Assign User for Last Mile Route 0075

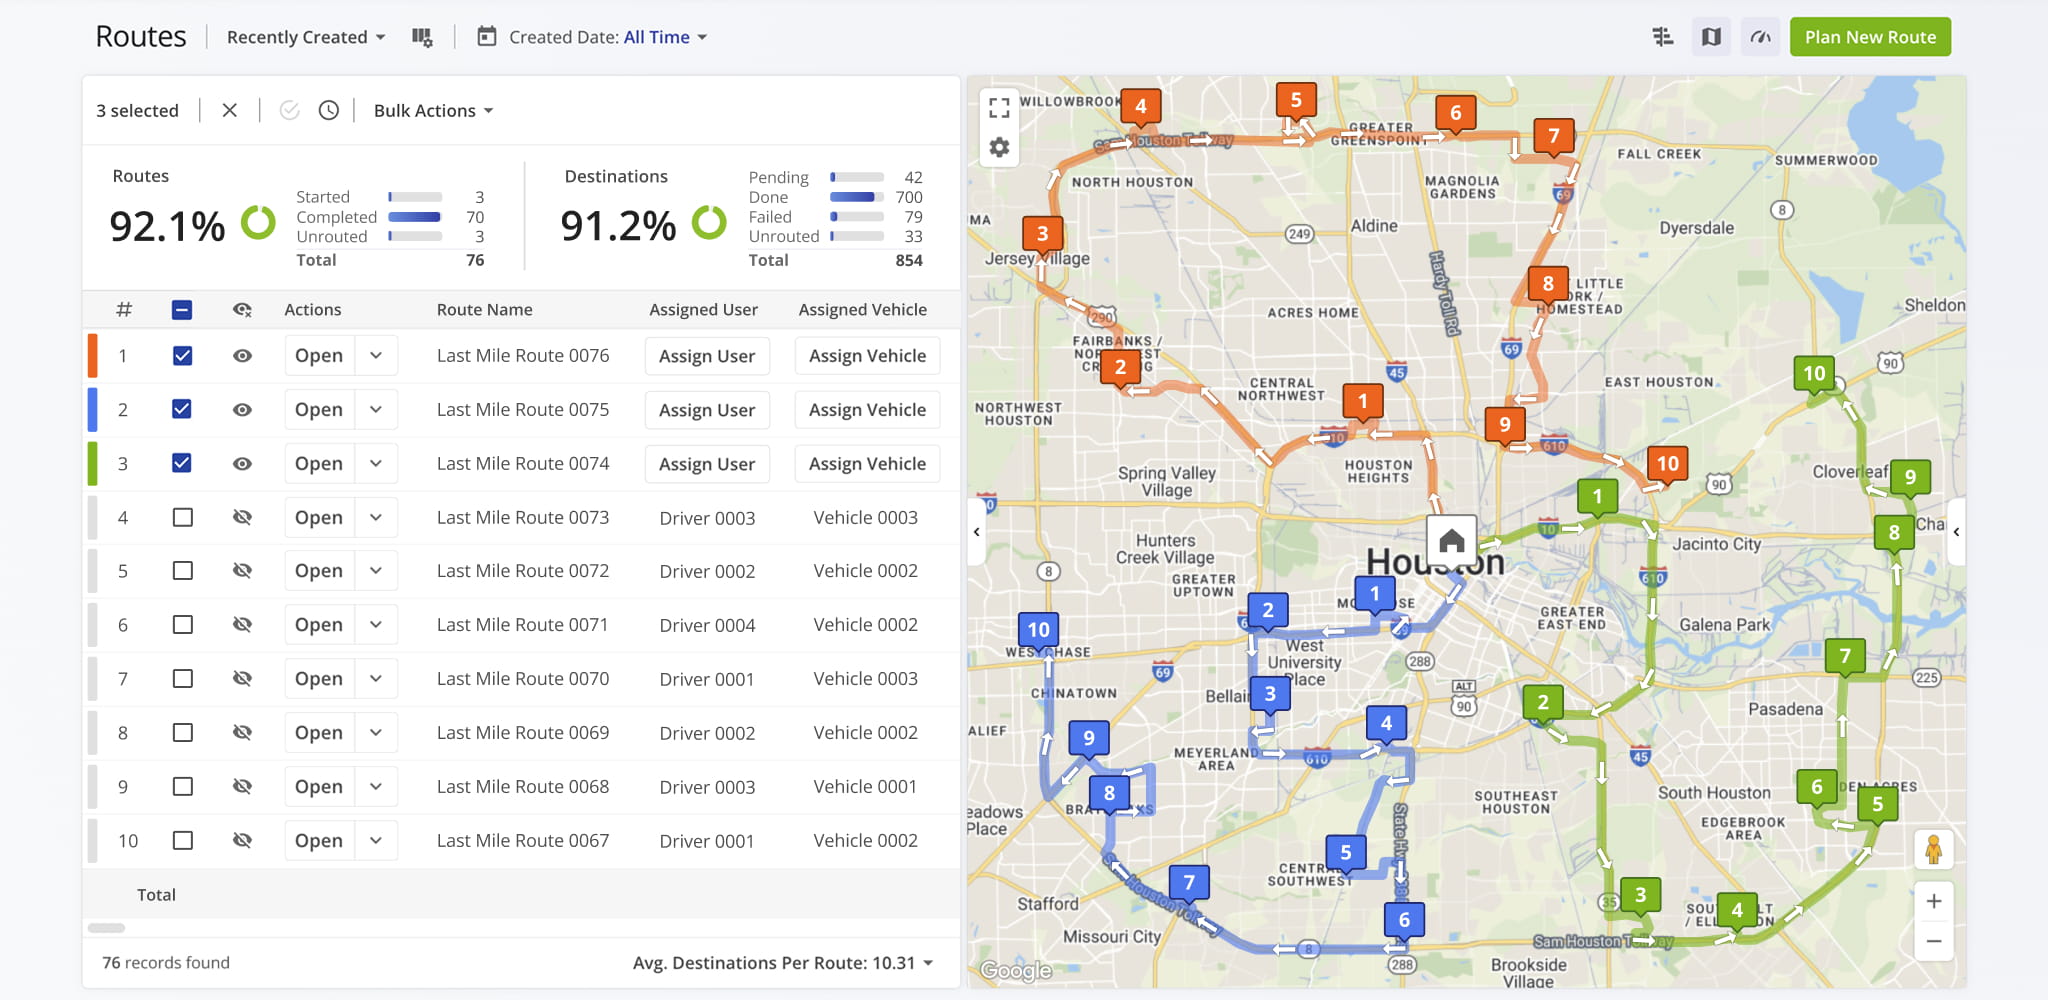click(707, 409)
